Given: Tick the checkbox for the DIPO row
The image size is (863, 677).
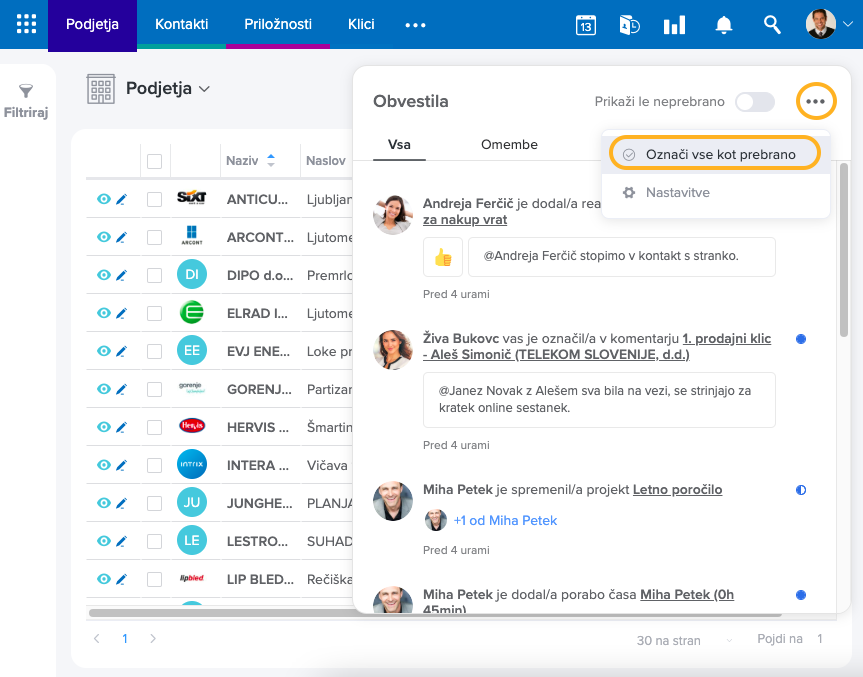Looking at the screenshot, I should [154, 275].
